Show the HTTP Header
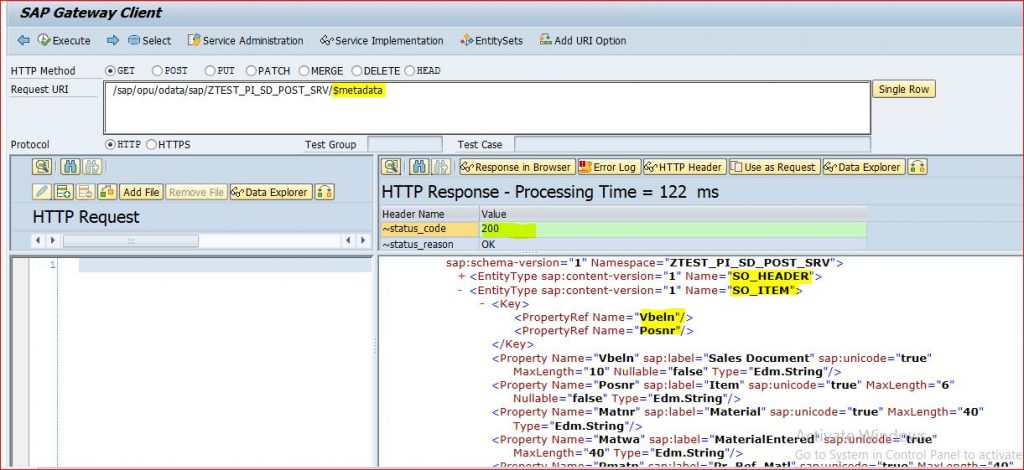Screen dimensions: 1024x470 click(684, 167)
